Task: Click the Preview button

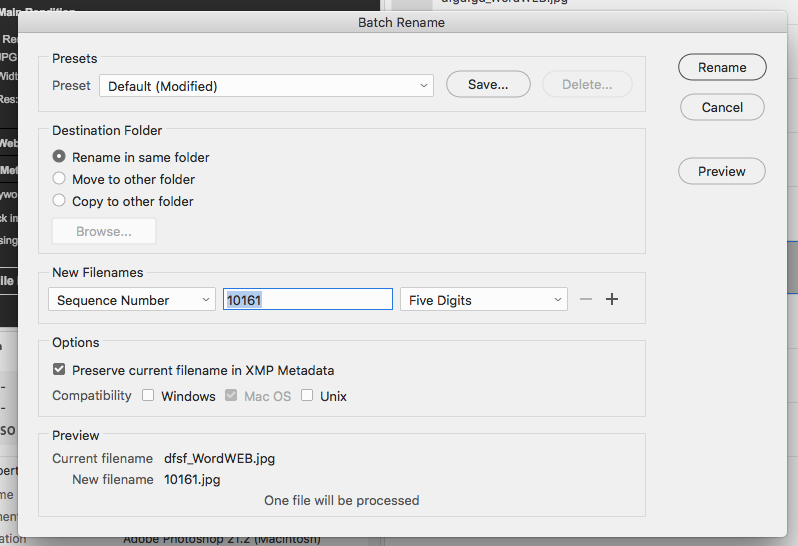Action: tap(721, 171)
